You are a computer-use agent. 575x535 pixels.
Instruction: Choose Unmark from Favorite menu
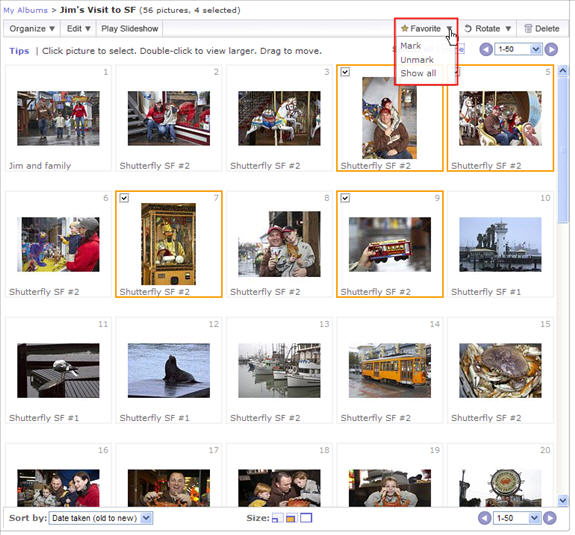tap(417, 60)
